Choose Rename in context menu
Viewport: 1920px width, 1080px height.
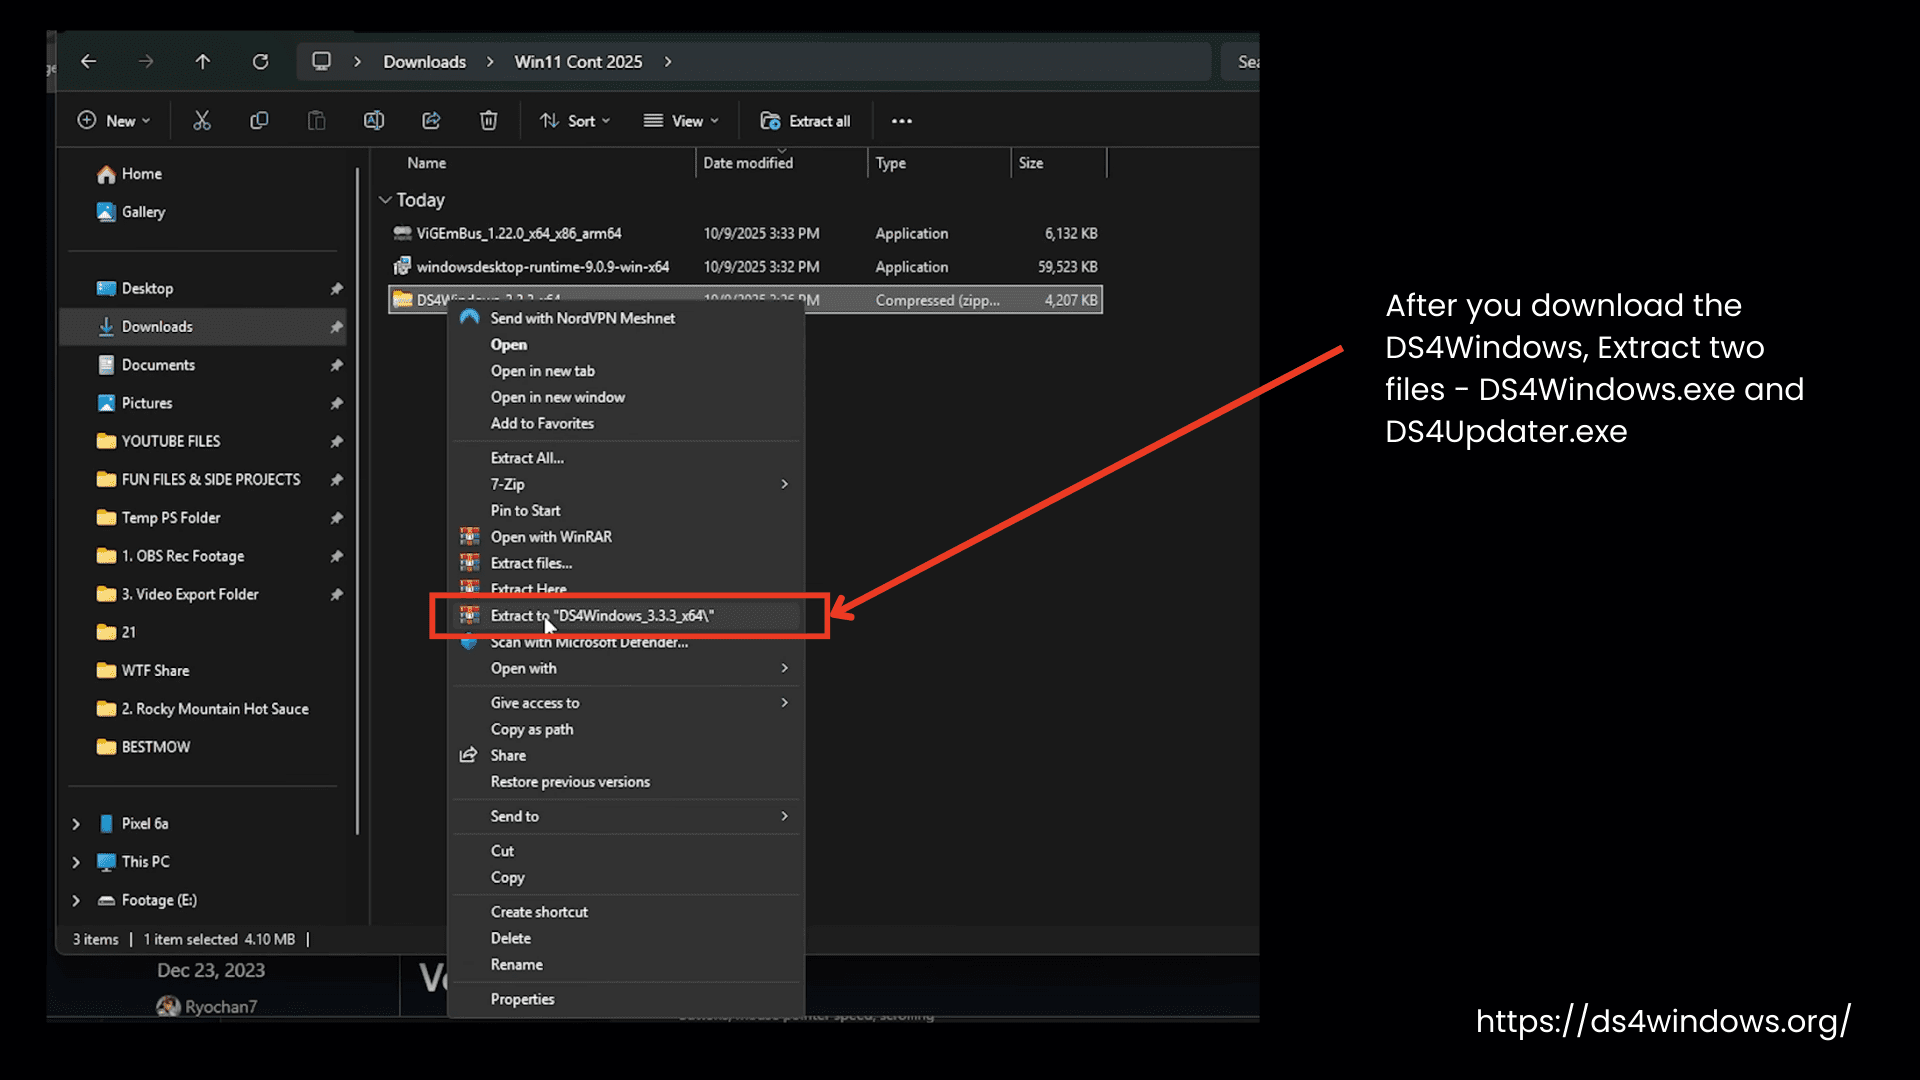[625, 965]
